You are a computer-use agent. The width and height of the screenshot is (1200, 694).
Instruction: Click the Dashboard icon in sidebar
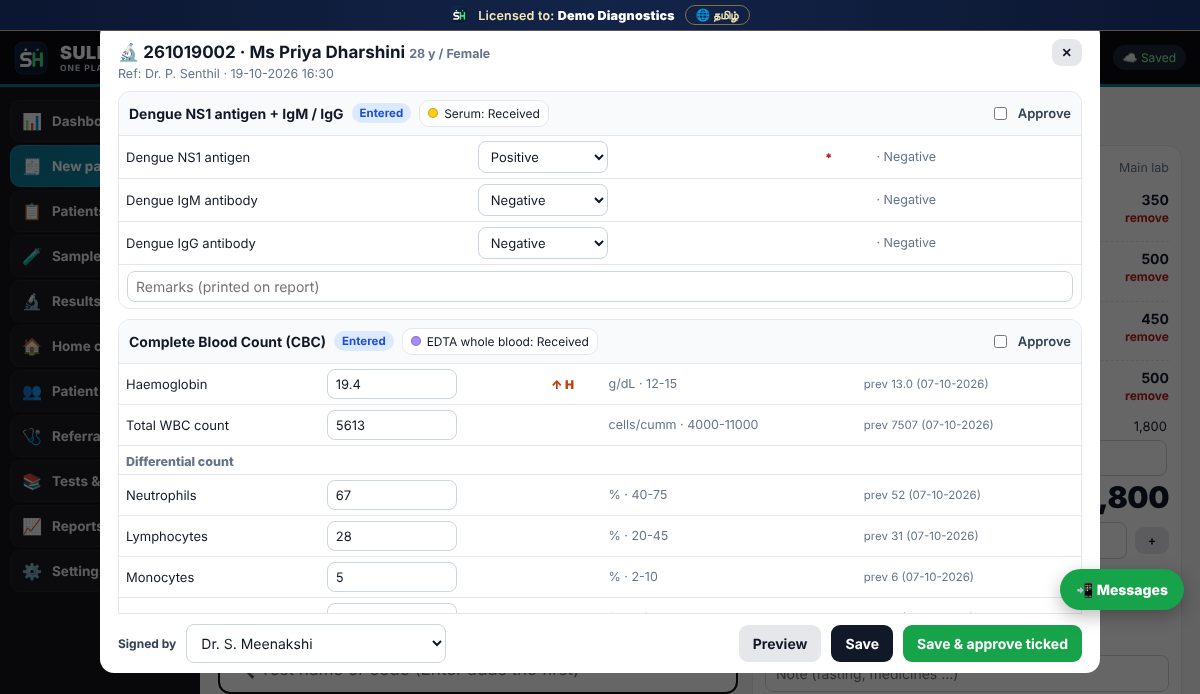coord(32,121)
